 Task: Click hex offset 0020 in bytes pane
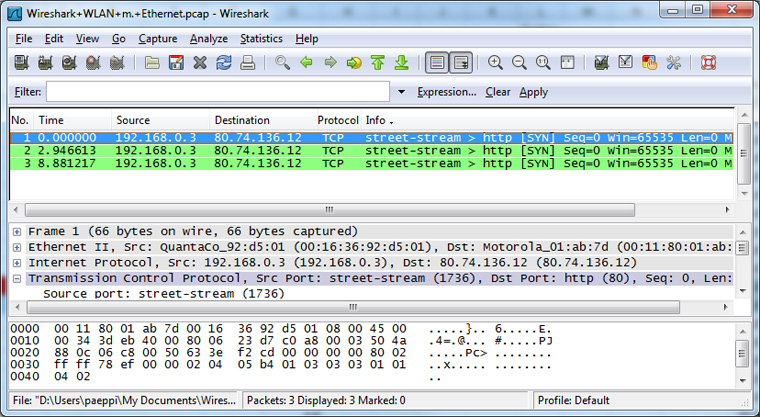(25, 353)
